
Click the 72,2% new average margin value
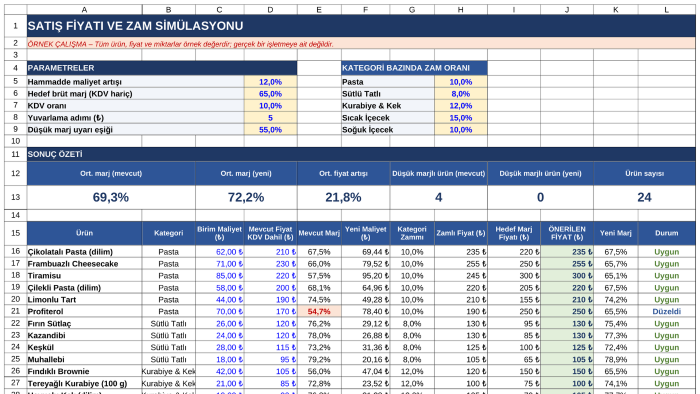click(x=246, y=197)
